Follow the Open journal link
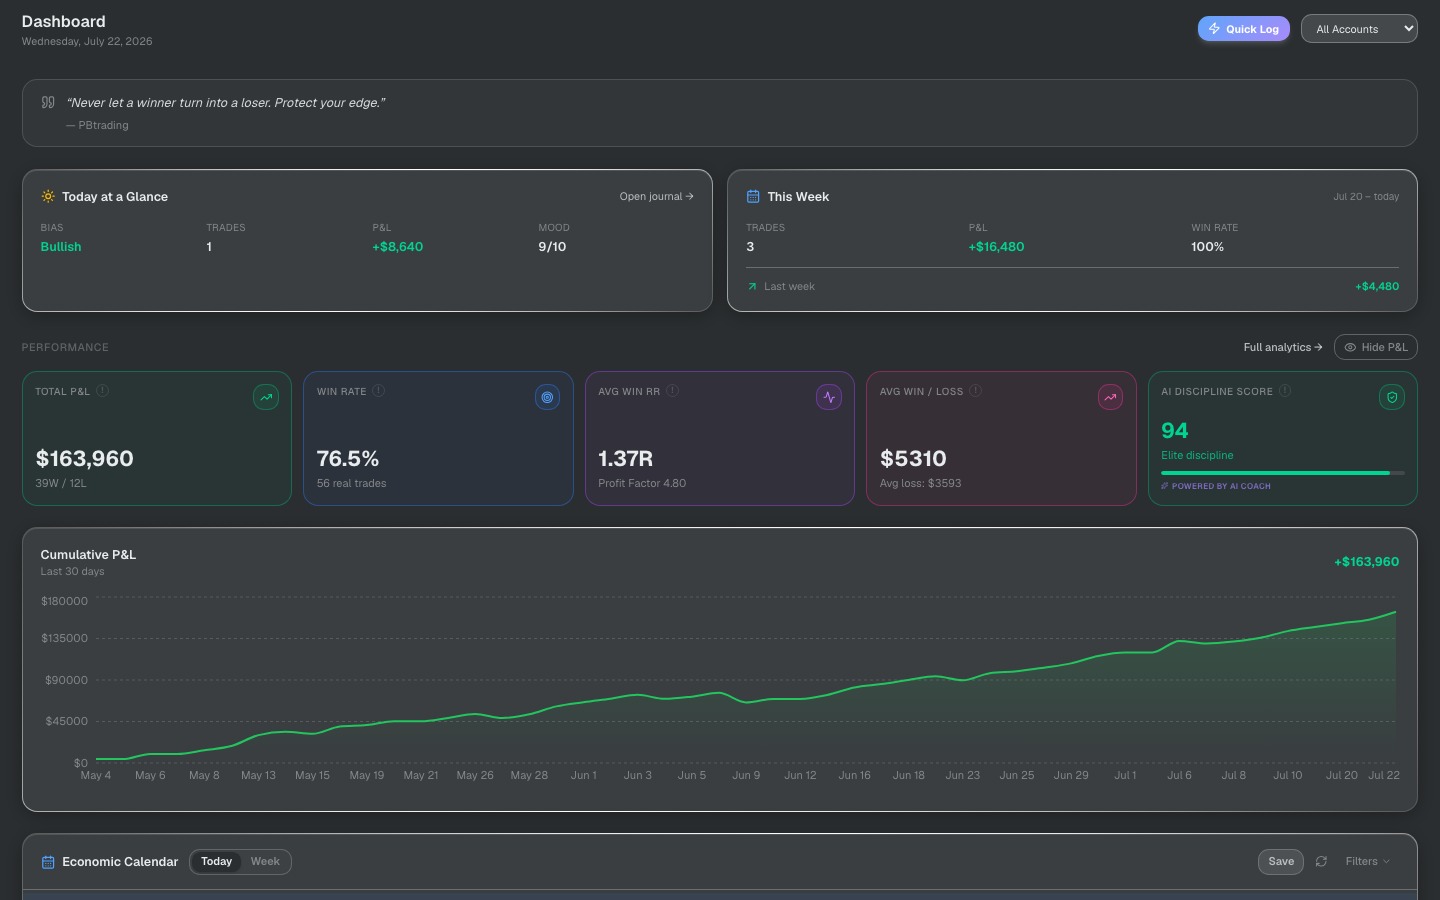This screenshot has height=900, width=1440. 656,197
